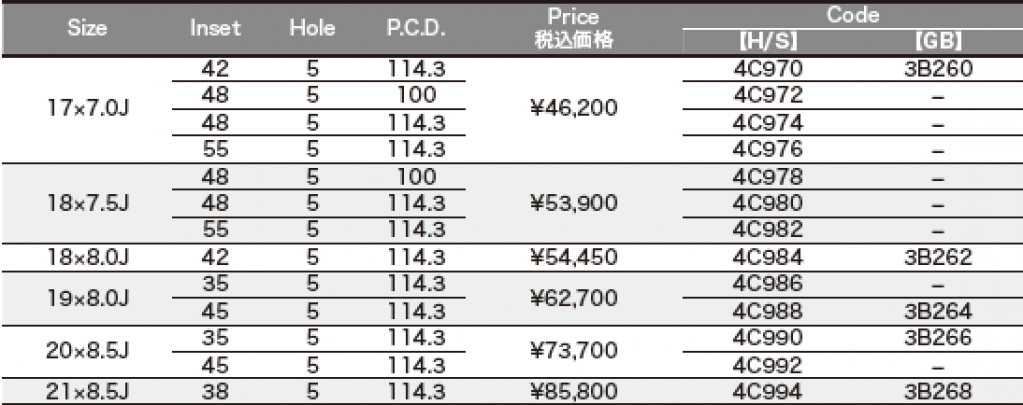Click the Price 税込価格 header
Screen dimensions: 1023x405
[x=573, y=28]
